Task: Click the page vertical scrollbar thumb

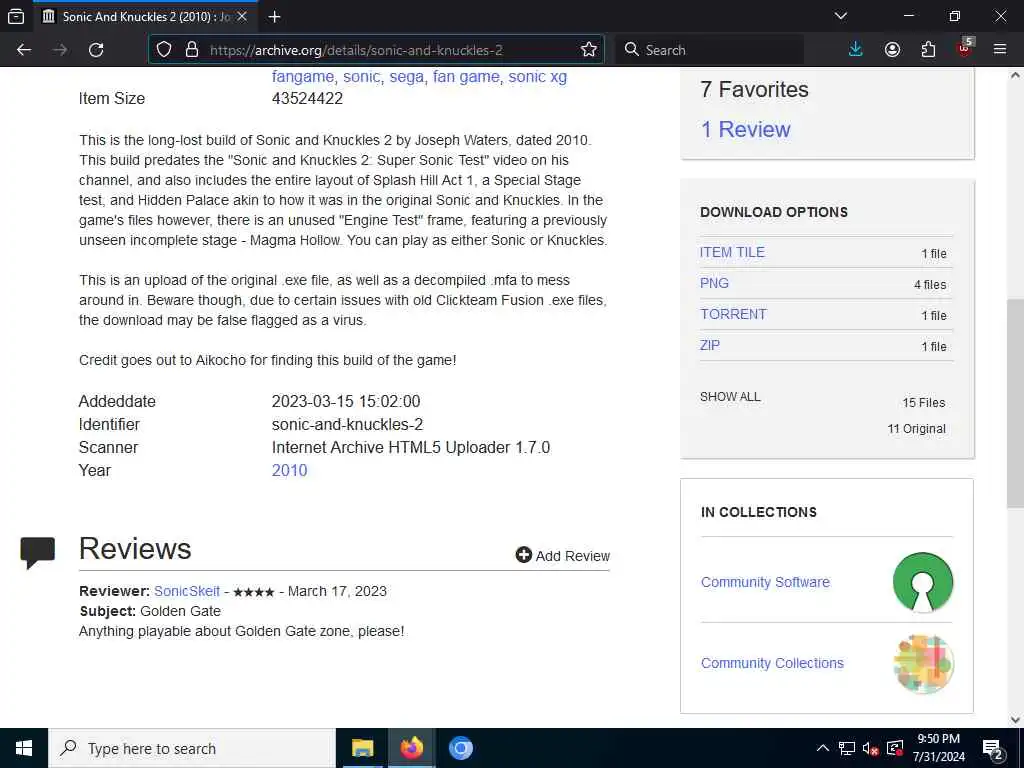Action: pos(1016,404)
